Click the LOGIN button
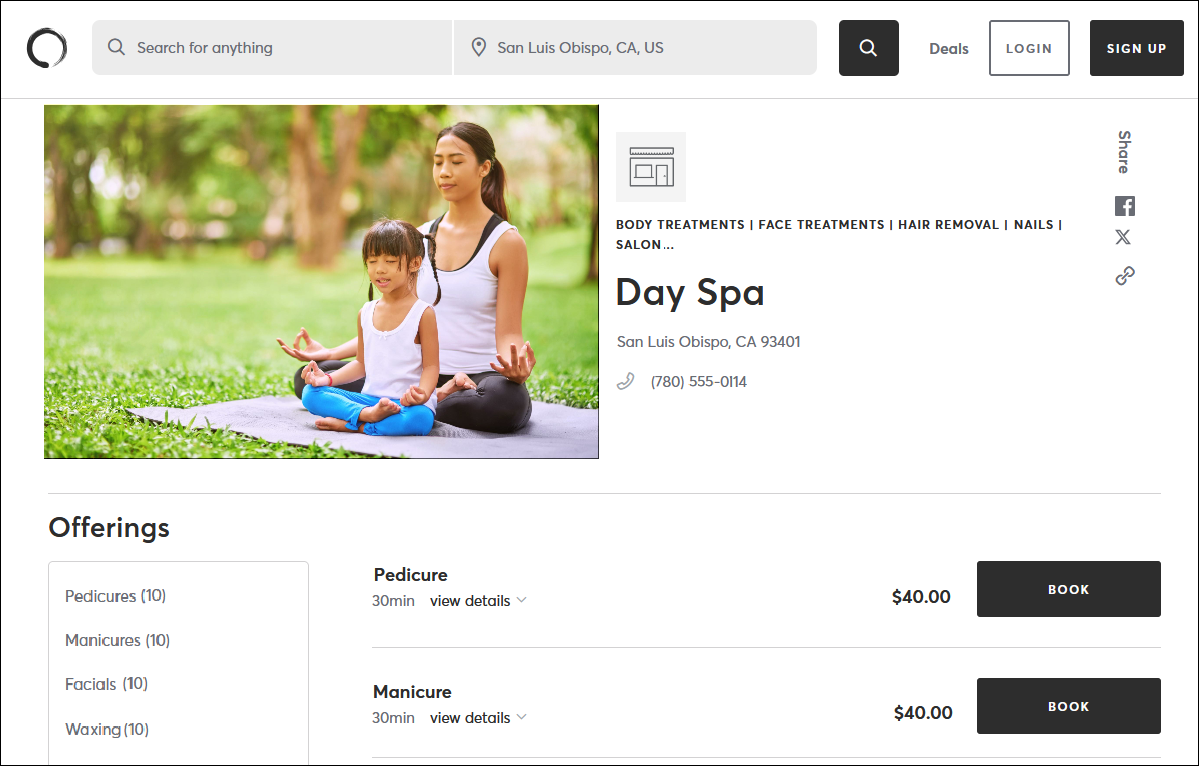The image size is (1199, 766). click(x=1029, y=47)
